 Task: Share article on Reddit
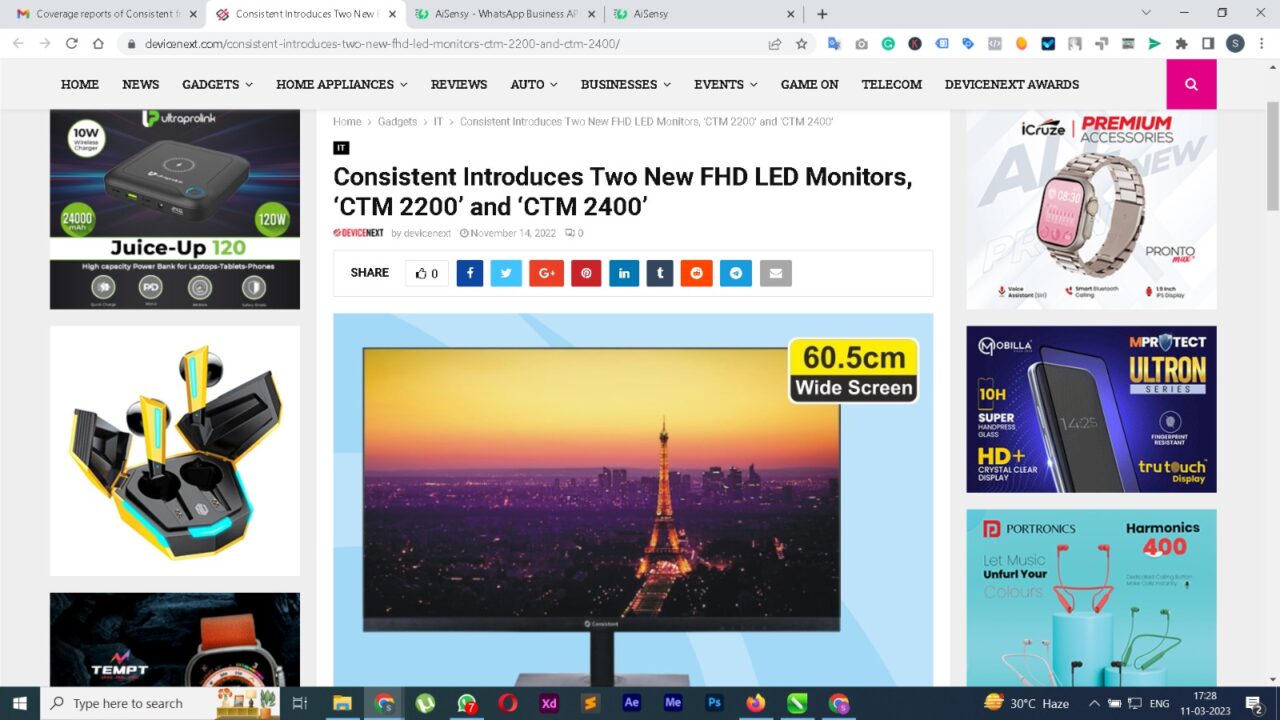click(x=697, y=273)
